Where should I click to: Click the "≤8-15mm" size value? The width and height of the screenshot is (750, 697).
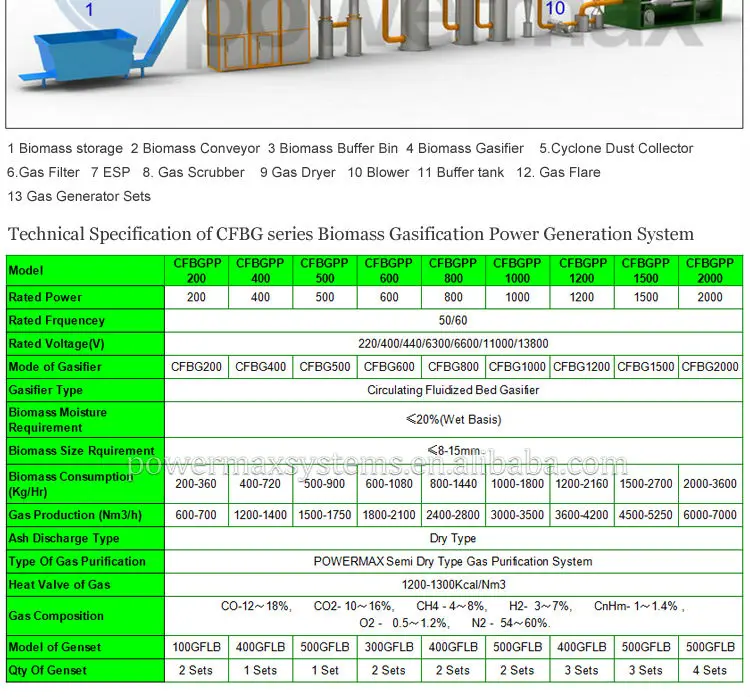(x=453, y=451)
